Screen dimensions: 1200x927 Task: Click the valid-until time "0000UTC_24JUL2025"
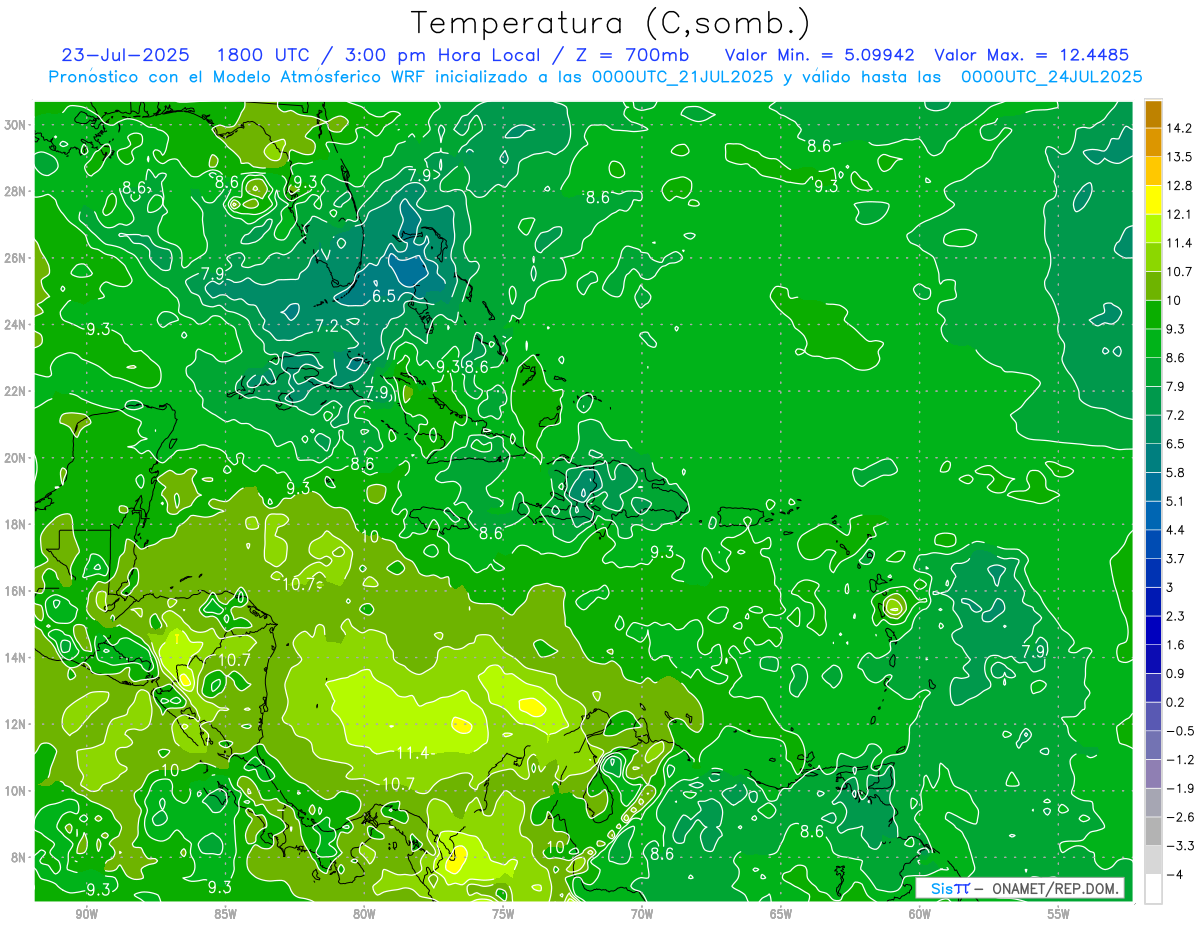pyautogui.click(x=1050, y=76)
